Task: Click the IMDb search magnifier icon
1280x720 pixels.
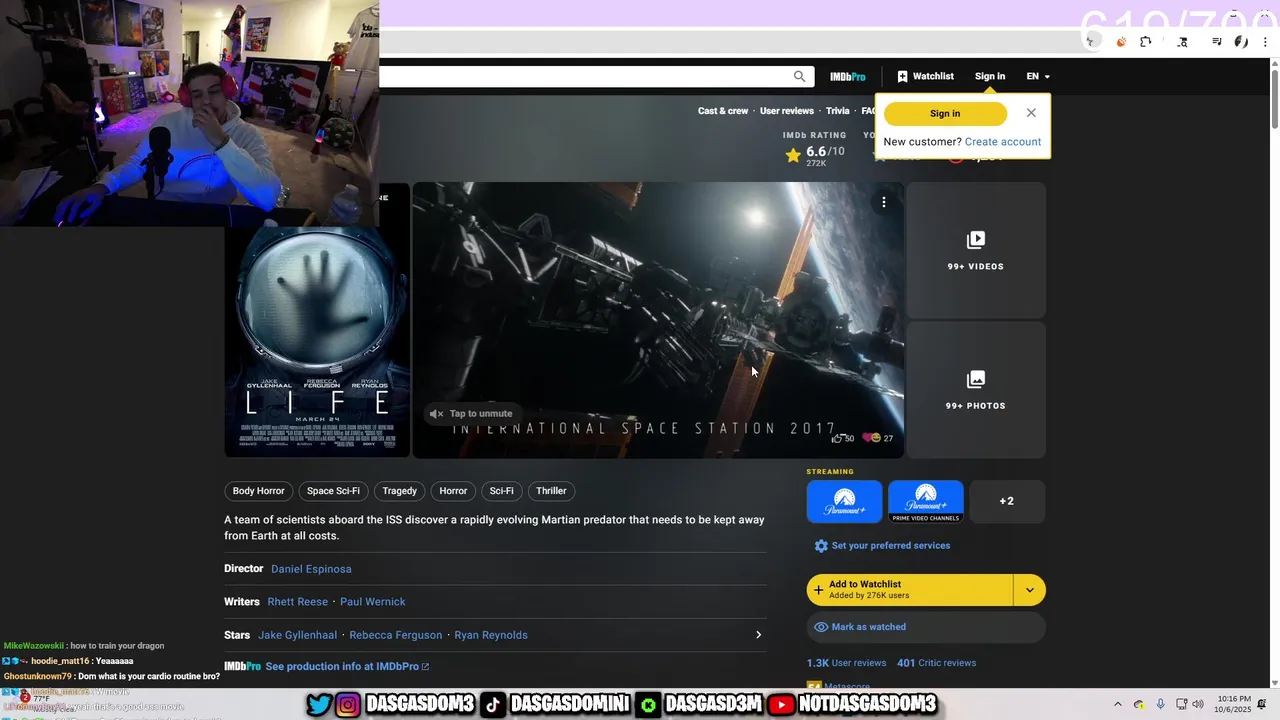Action: (x=799, y=76)
